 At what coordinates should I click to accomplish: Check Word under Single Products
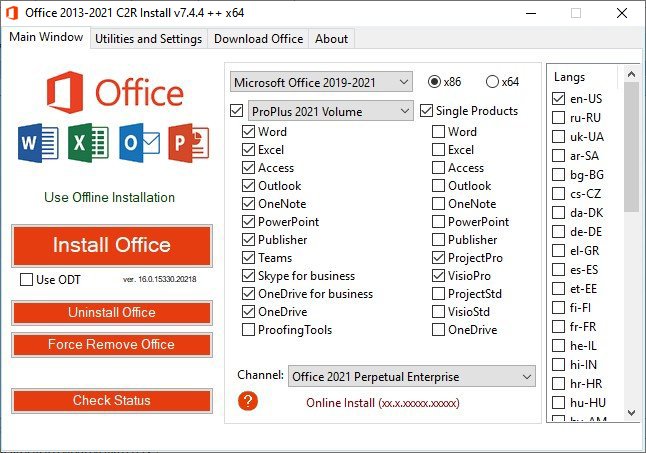coord(438,131)
